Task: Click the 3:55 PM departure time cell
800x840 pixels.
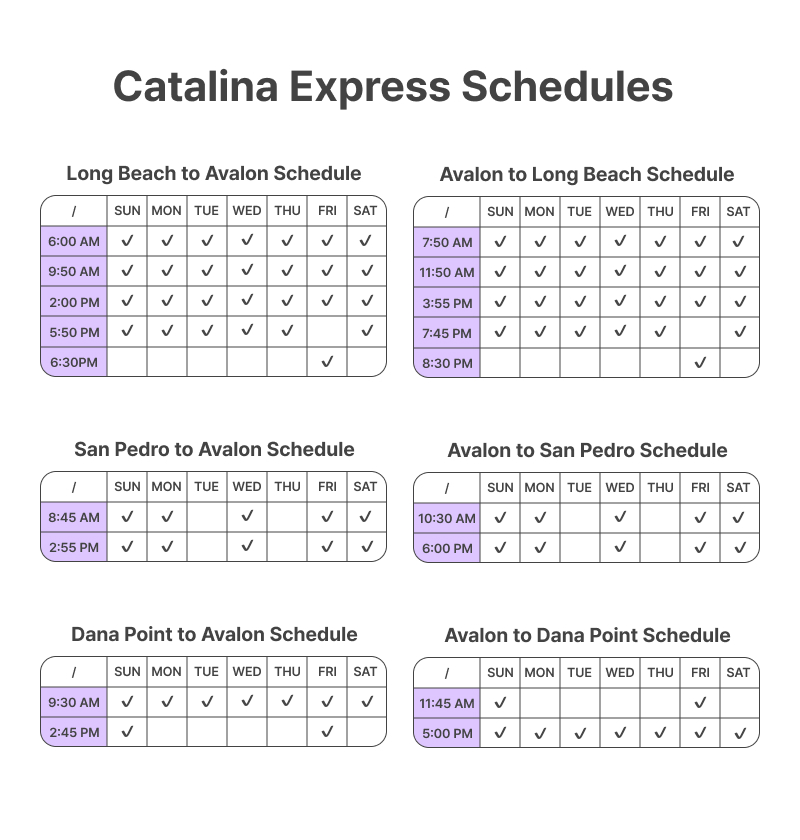Action: pos(447,302)
